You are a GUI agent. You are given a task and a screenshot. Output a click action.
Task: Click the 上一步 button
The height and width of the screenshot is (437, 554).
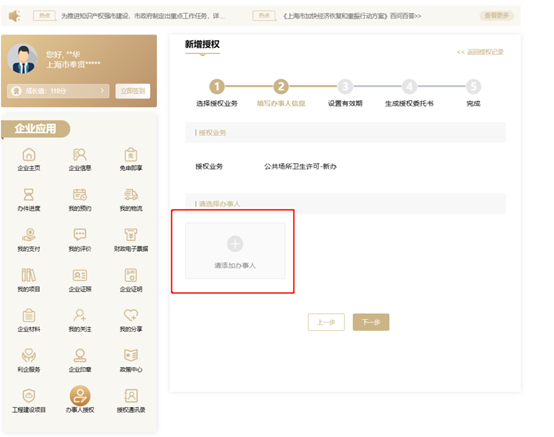click(x=326, y=322)
